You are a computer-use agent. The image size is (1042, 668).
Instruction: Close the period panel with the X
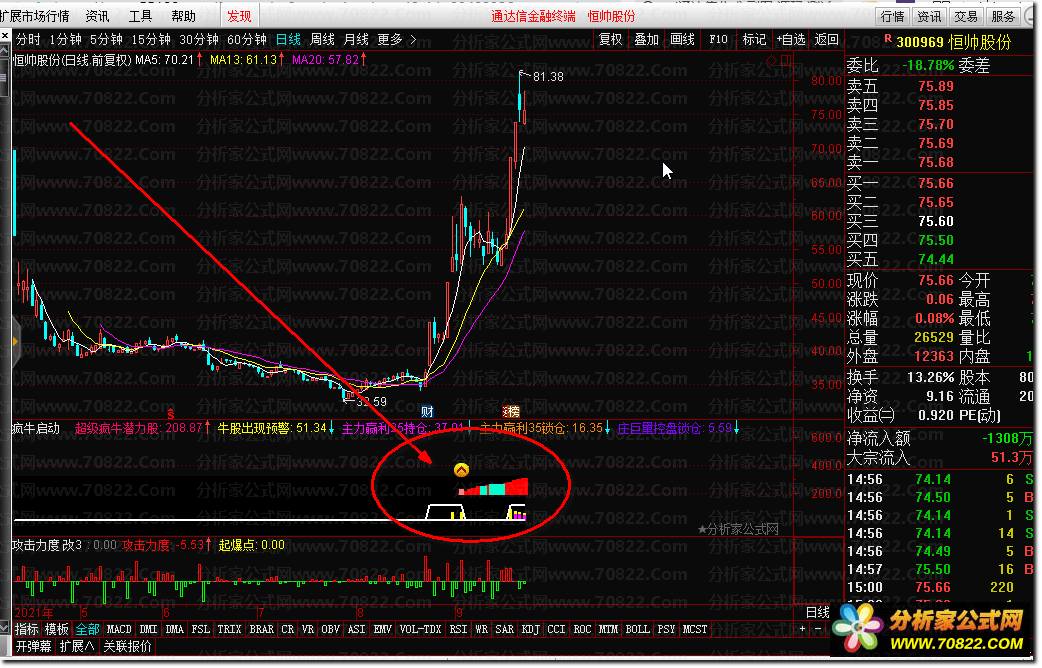point(5,36)
